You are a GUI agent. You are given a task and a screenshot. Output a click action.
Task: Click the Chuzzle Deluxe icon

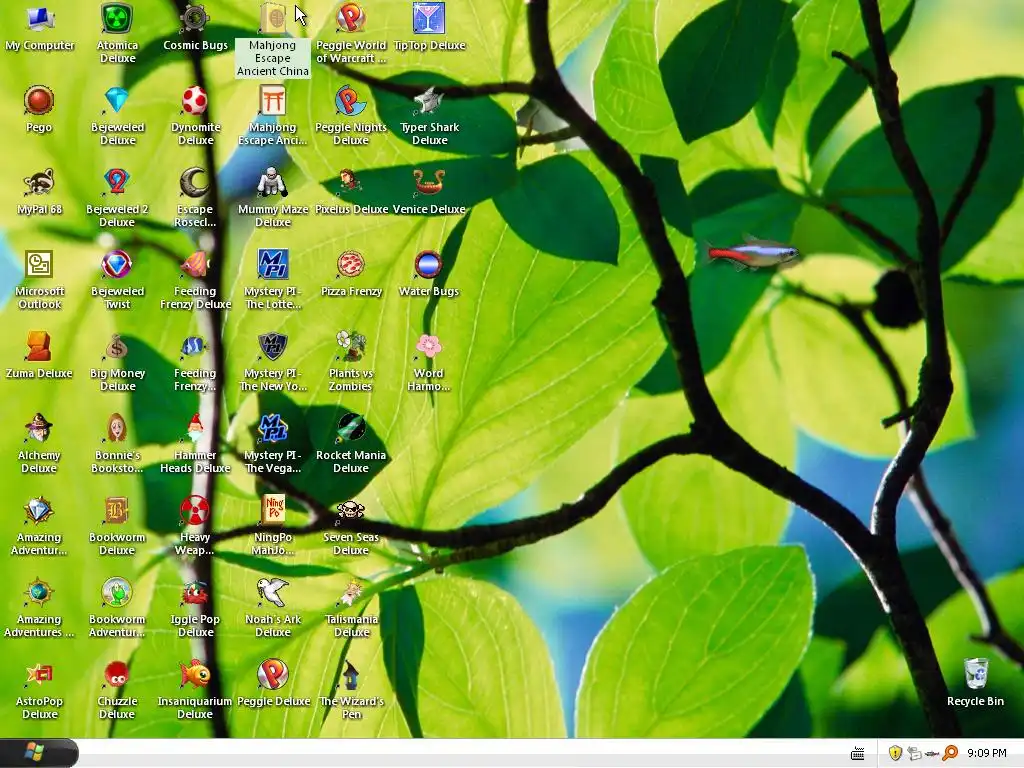tap(118, 675)
